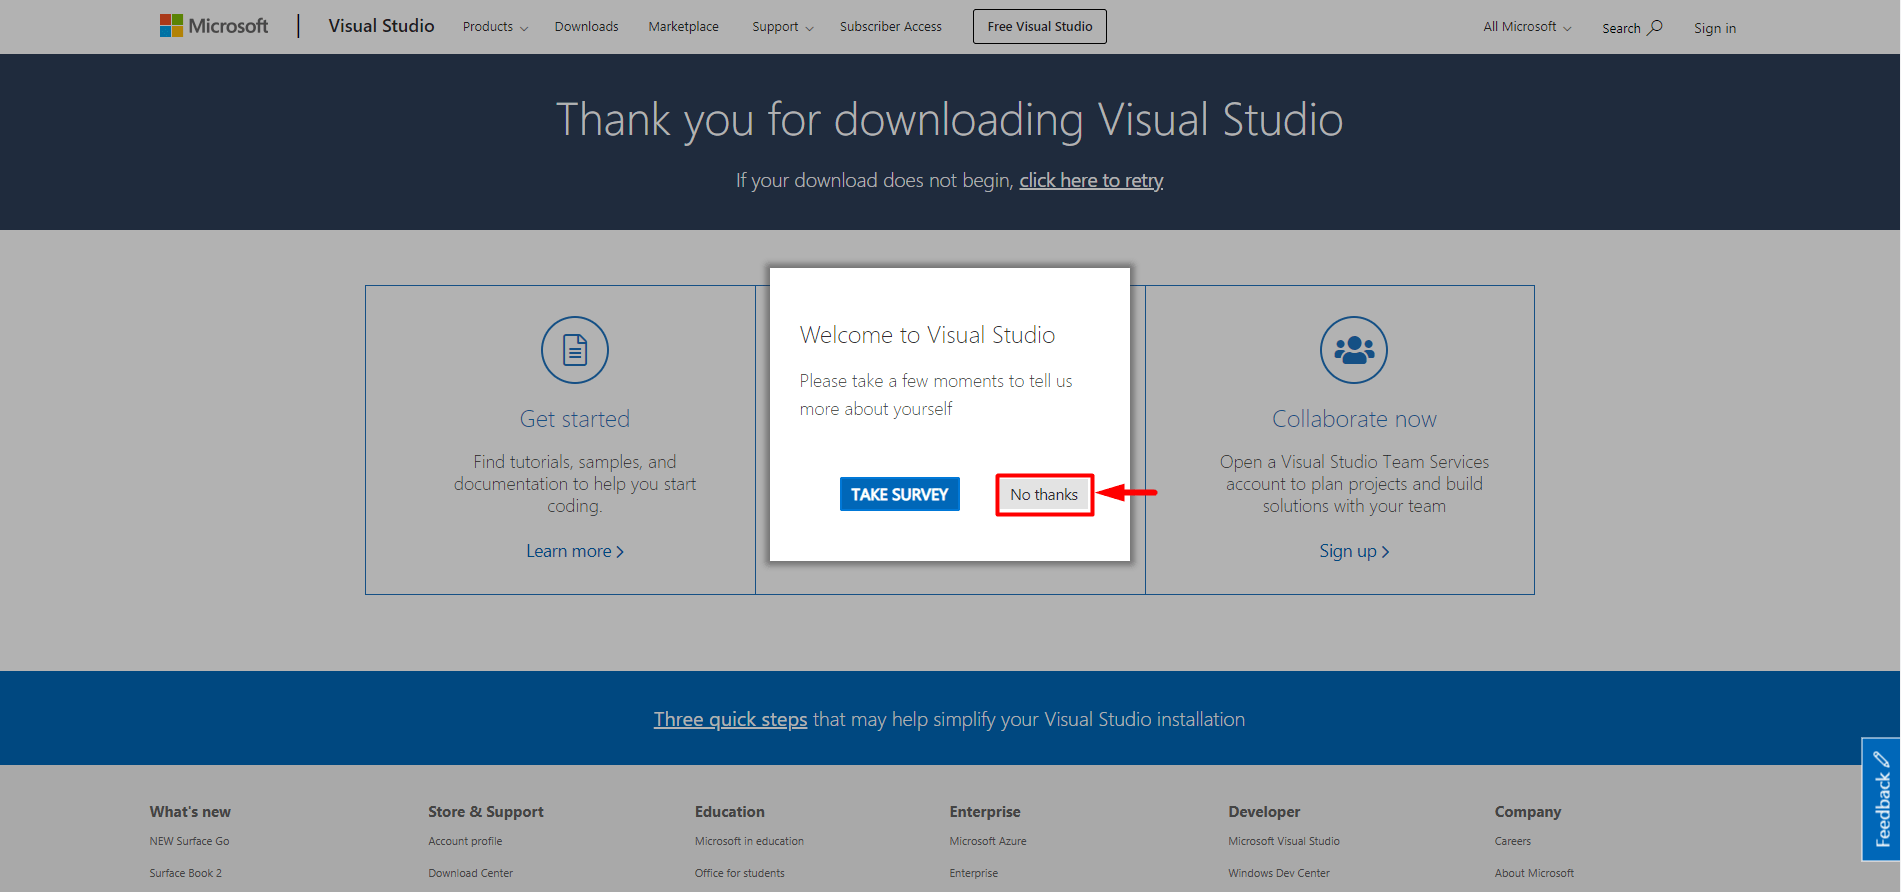The width and height of the screenshot is (1901, 892).
Task: Open the Get started document icon
Action: 575,350
